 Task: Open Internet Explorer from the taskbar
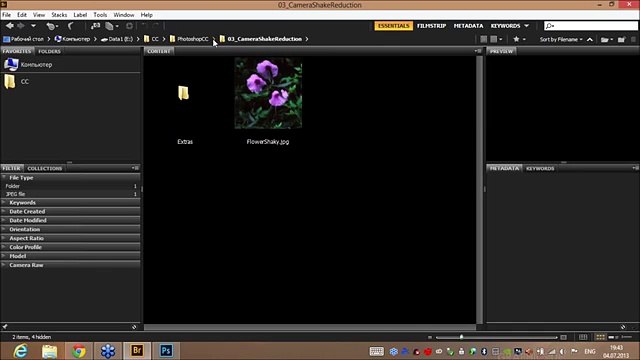(20, 351)
